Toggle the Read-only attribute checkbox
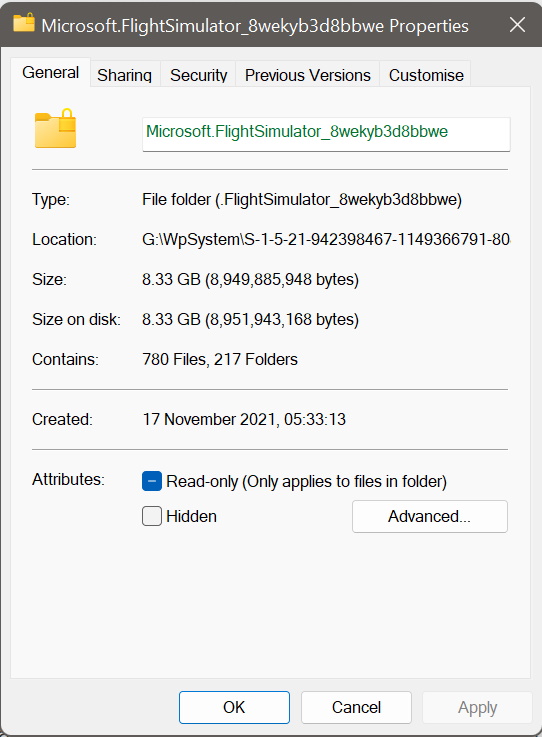542x737 pixels. [152, 481]
